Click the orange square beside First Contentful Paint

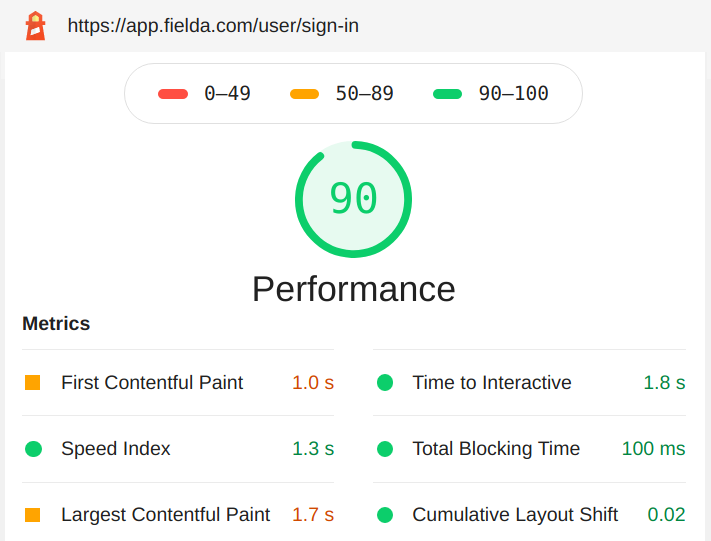click(x=33, y=383)
